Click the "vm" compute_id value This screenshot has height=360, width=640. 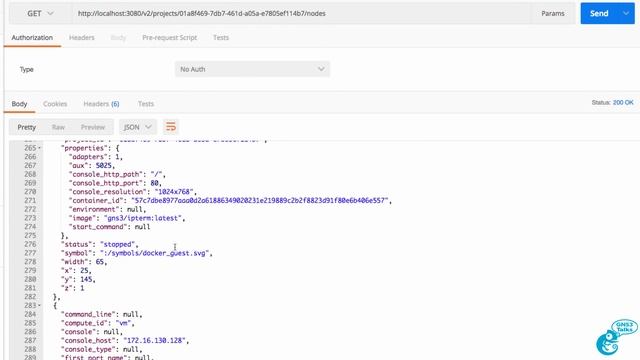[123, 323]
